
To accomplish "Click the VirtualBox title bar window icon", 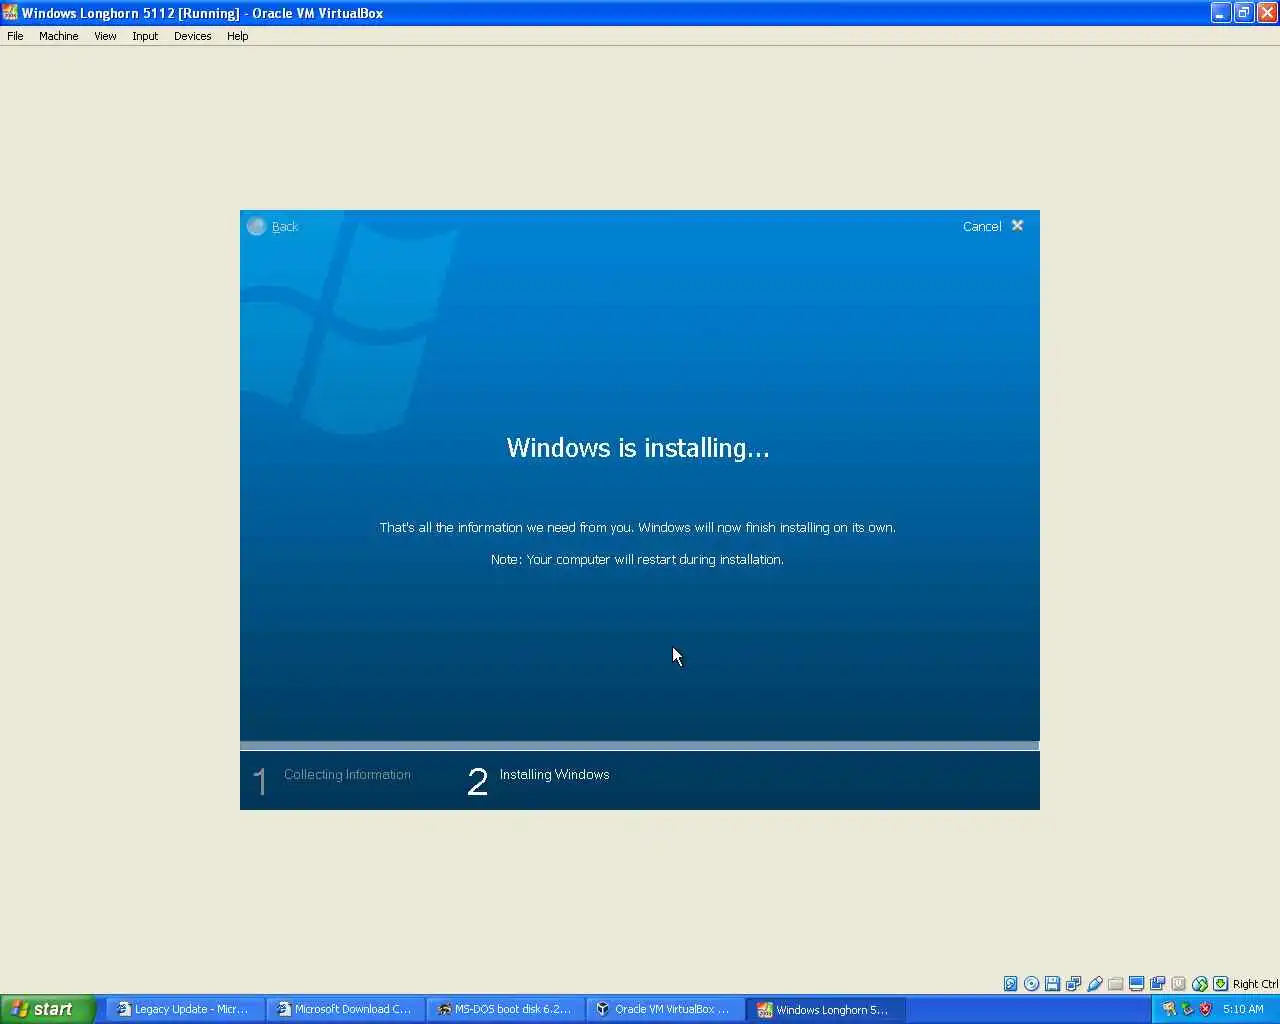I will tap(10, 13).
